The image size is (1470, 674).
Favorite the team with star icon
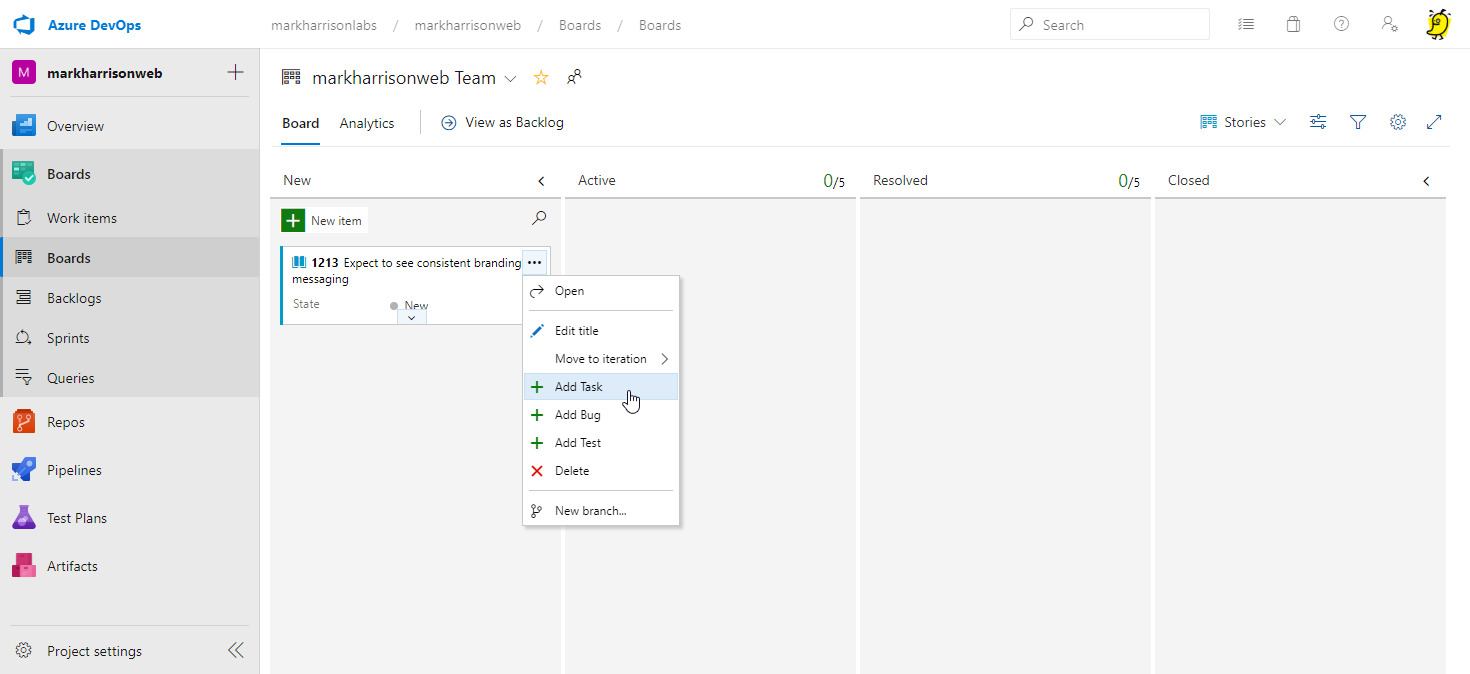tap(541, 78)
